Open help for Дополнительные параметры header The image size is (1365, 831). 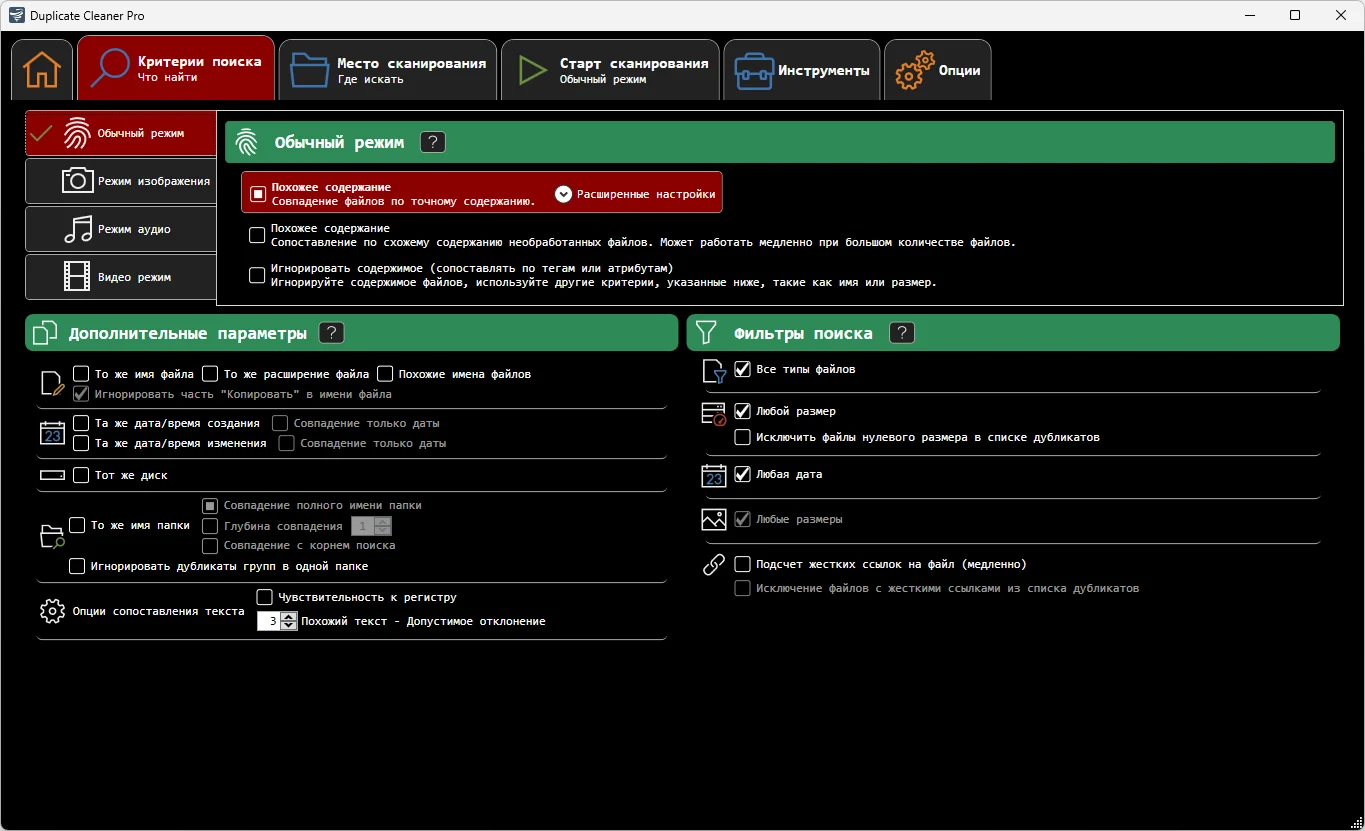point(331,333)
